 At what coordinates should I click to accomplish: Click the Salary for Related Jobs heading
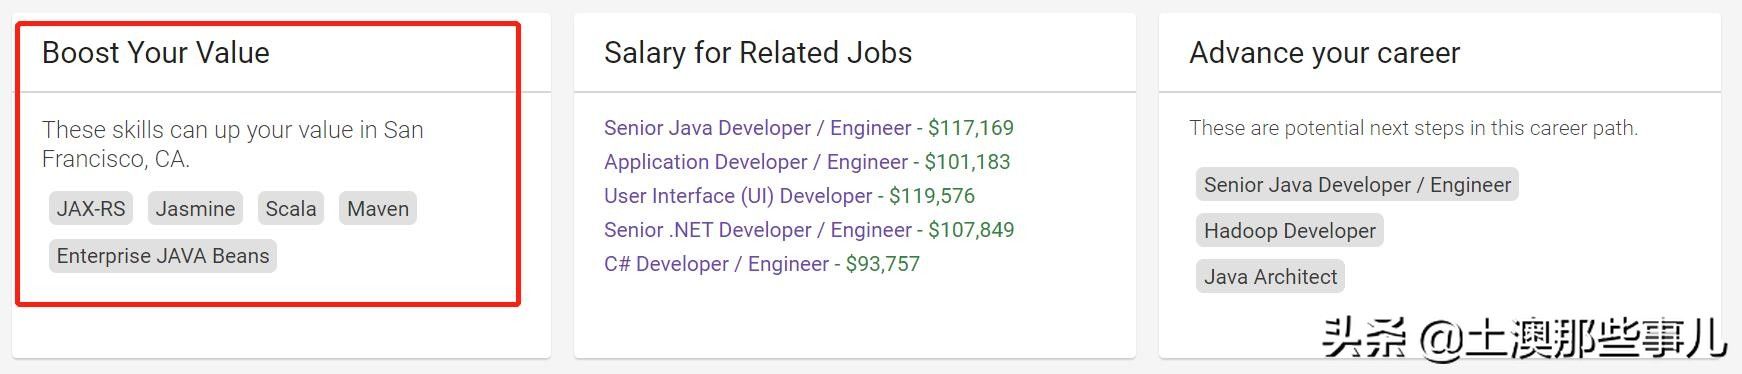[758, 53]
